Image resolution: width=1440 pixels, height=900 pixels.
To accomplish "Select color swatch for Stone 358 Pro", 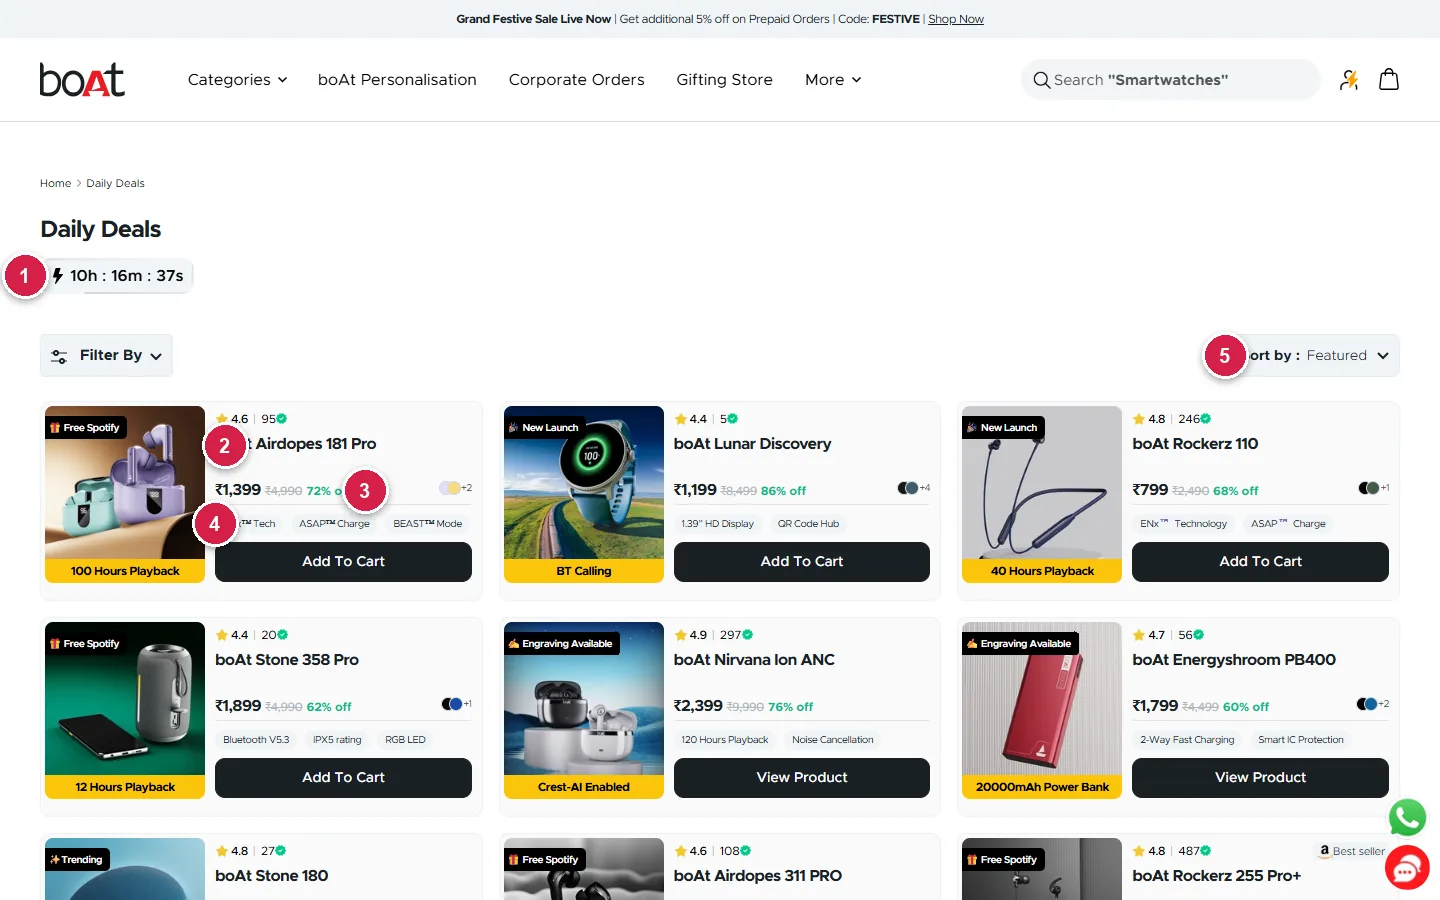I will pos(452,704).
